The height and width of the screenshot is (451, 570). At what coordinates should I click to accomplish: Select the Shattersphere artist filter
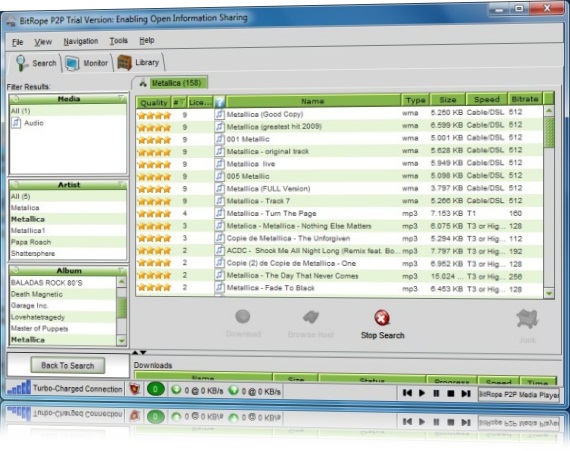68,253
